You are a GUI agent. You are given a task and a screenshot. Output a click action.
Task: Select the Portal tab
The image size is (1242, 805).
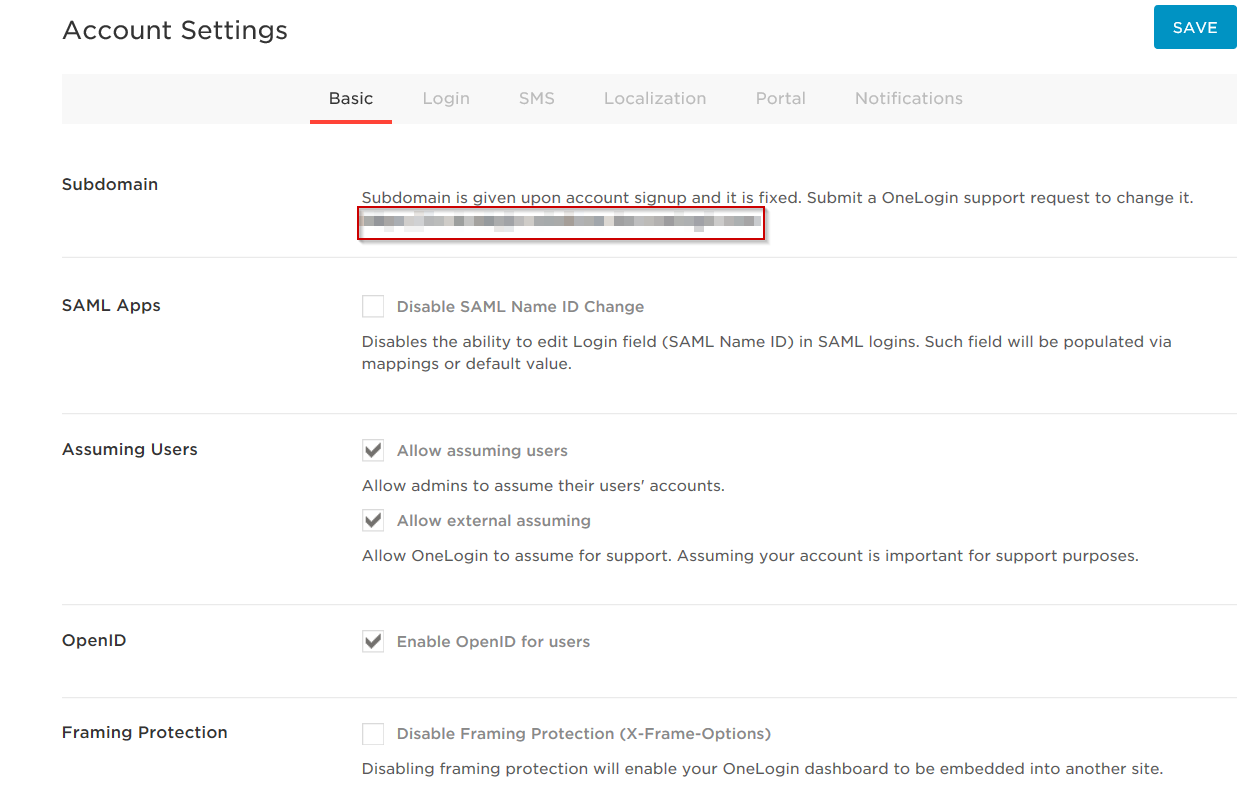point(781,98)
